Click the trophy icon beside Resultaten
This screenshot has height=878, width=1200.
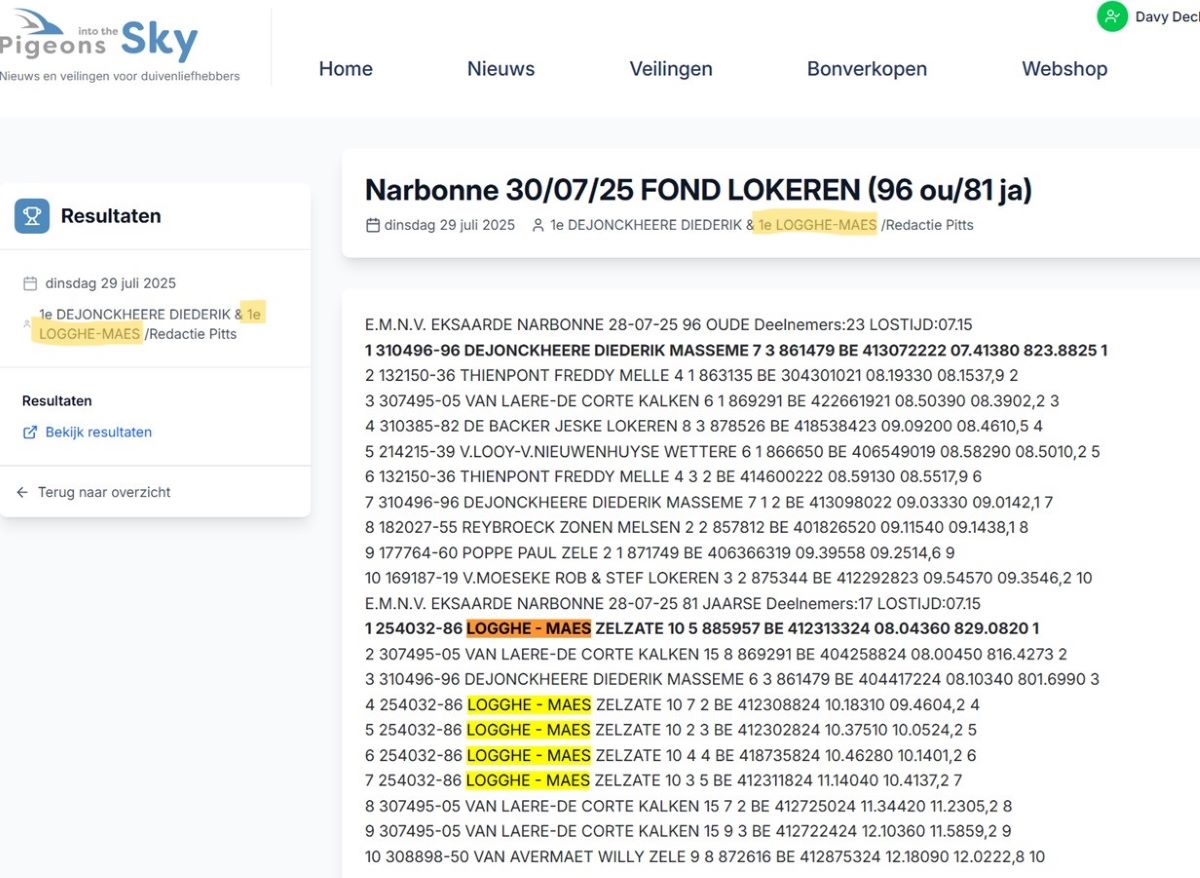[32, 216]
